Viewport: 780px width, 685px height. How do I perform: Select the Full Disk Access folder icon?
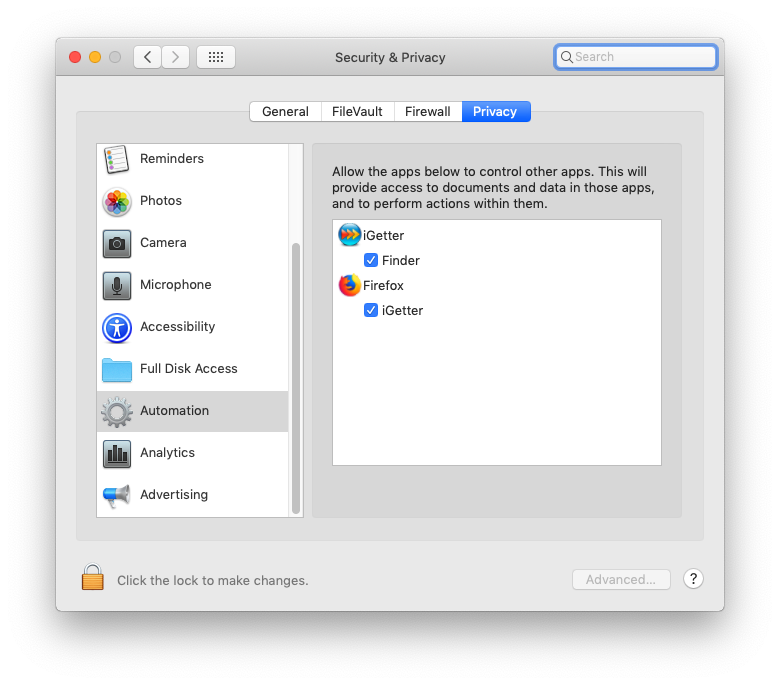point(117,369)
